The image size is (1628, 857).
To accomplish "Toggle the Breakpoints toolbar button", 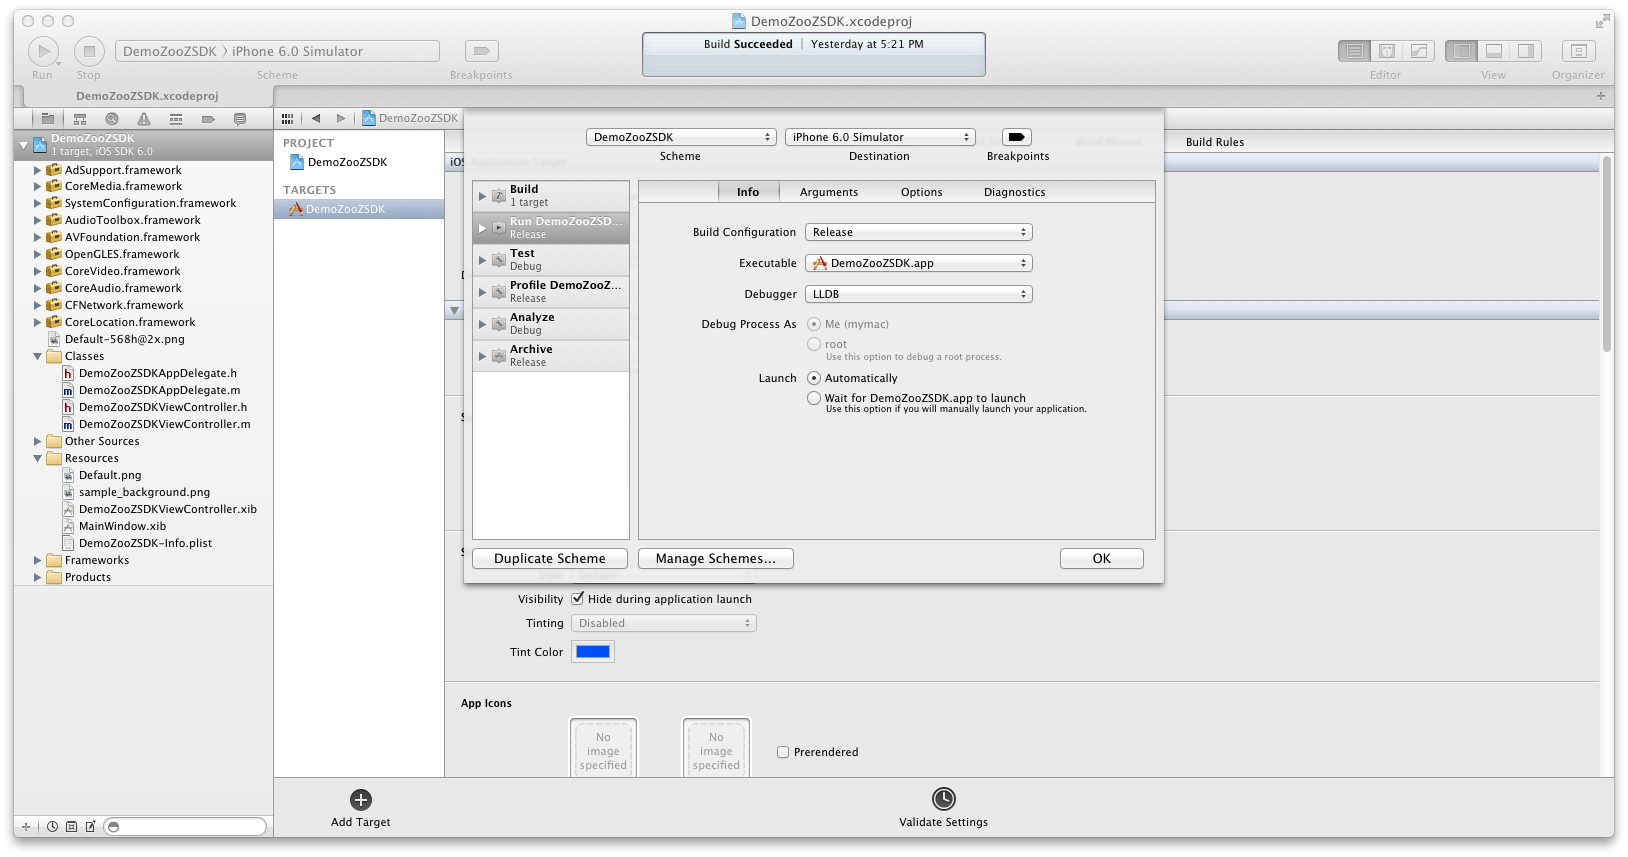I will point(481,51).
